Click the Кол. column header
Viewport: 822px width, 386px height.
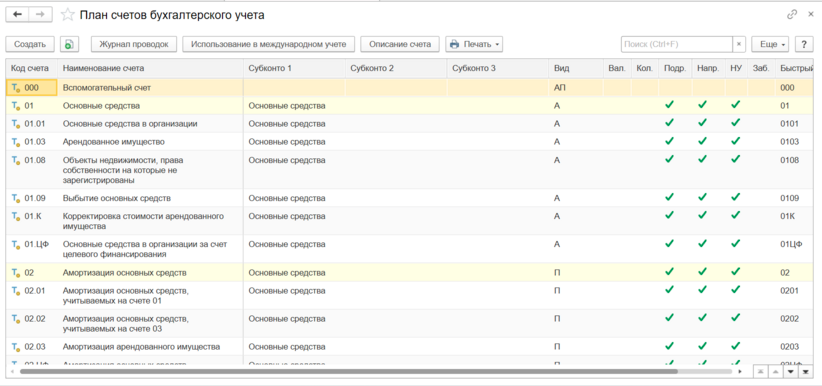(644, 69)
